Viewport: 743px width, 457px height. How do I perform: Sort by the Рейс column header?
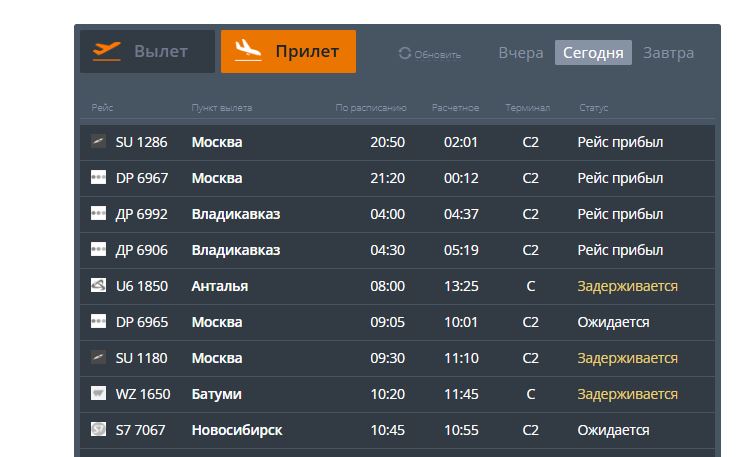coord(102,108)
